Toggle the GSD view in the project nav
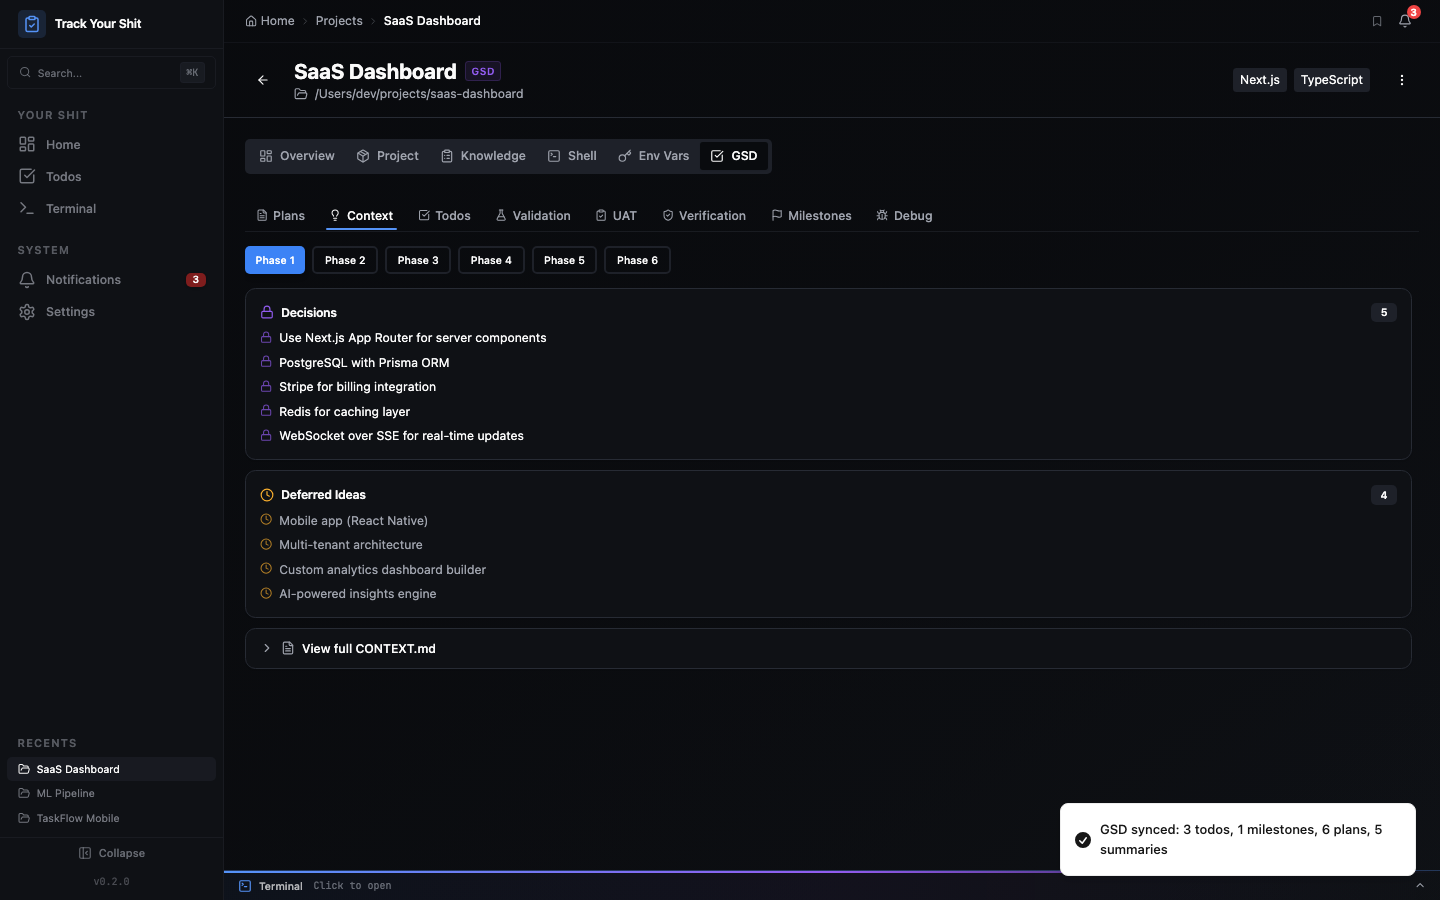The image size is (1440, 900). pos(734,155)
